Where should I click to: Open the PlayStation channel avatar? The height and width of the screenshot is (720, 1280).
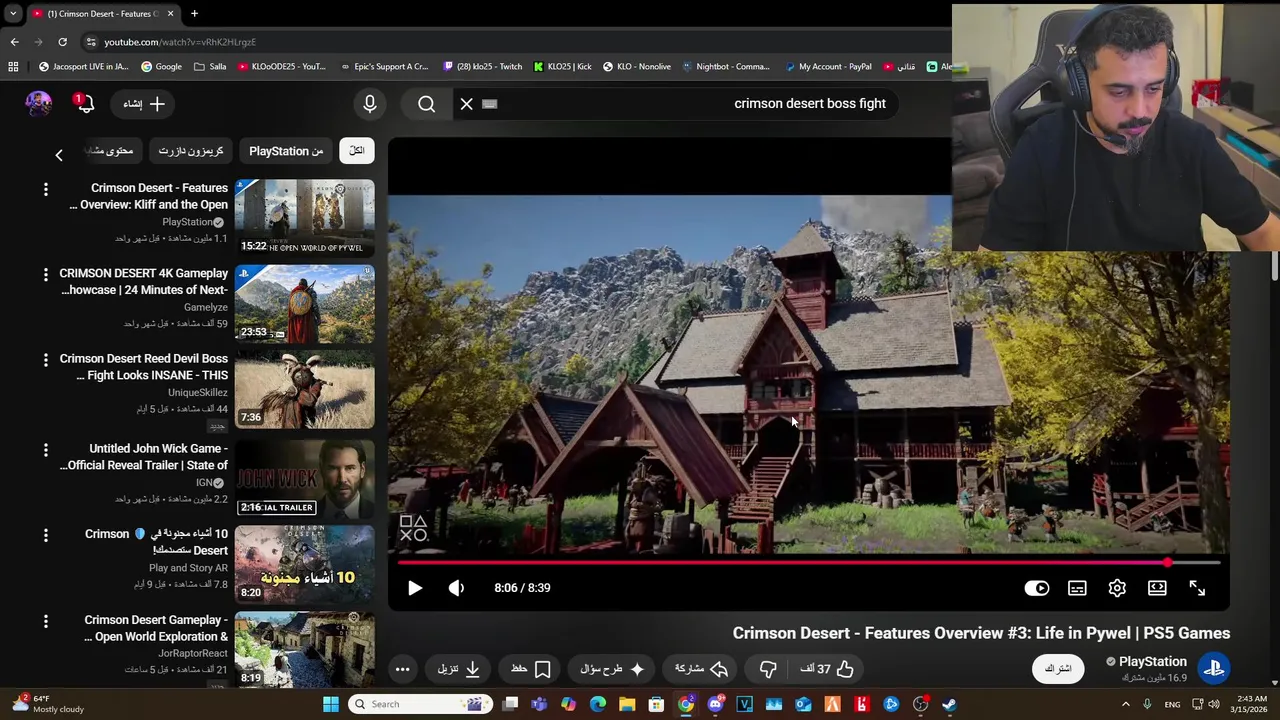1215,668
